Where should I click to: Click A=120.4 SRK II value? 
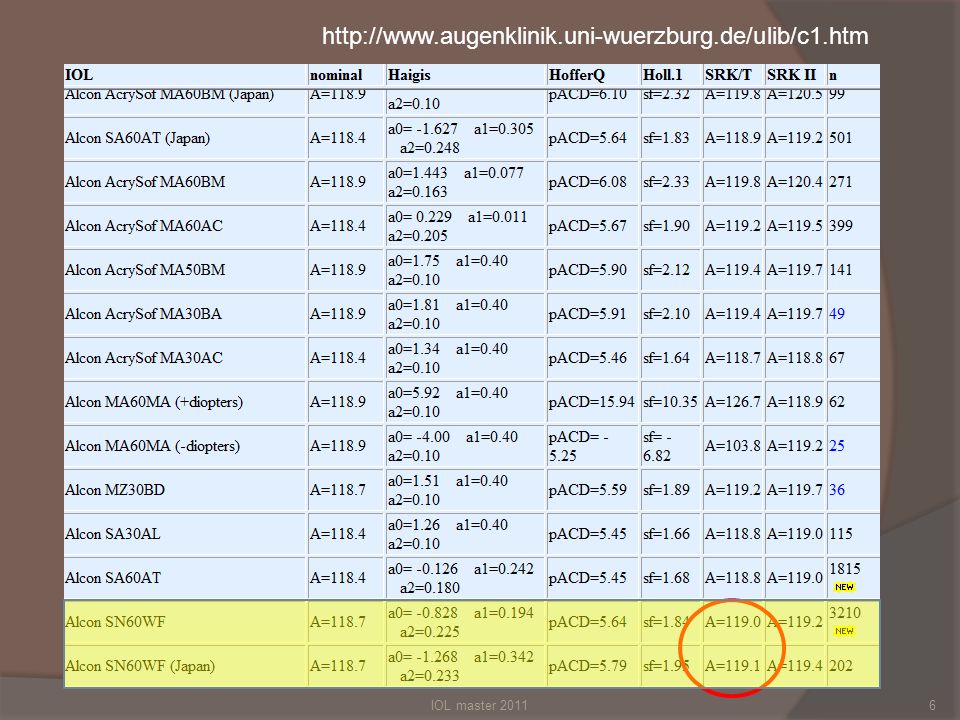pos(795,181)
